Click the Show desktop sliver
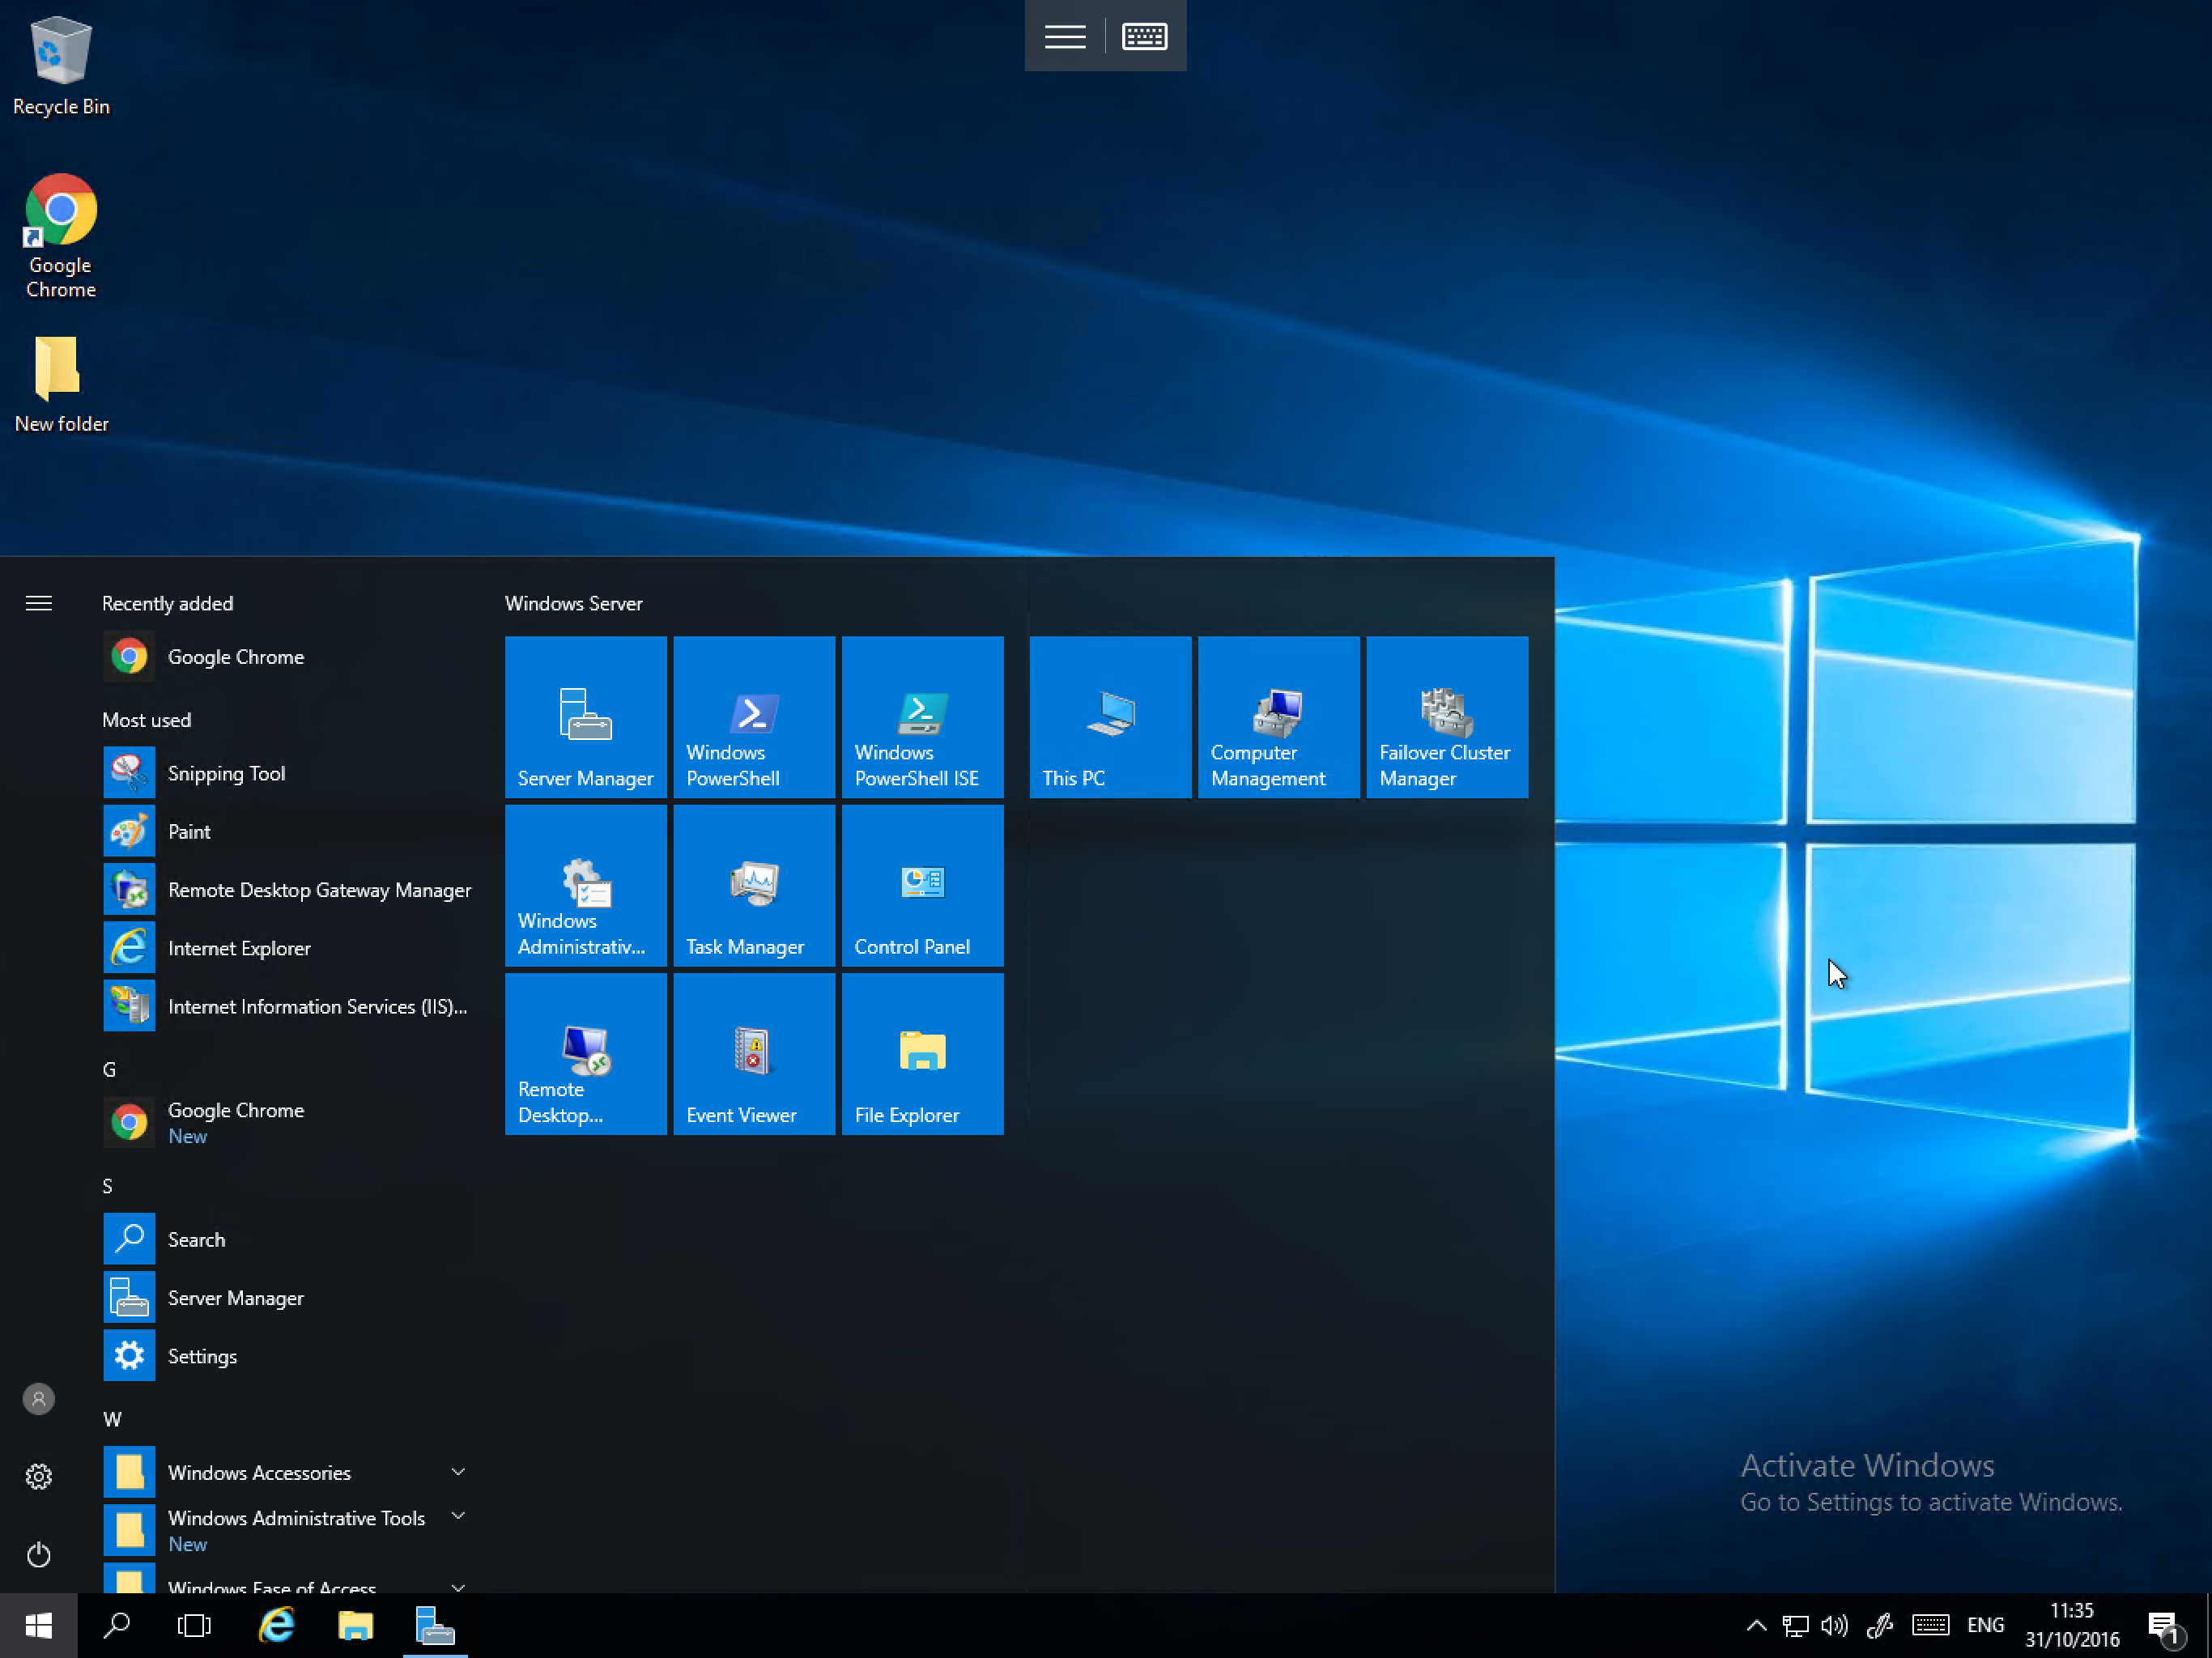The height and width of the screenshot is (1658, 2212). [x=2207, y=1626]
